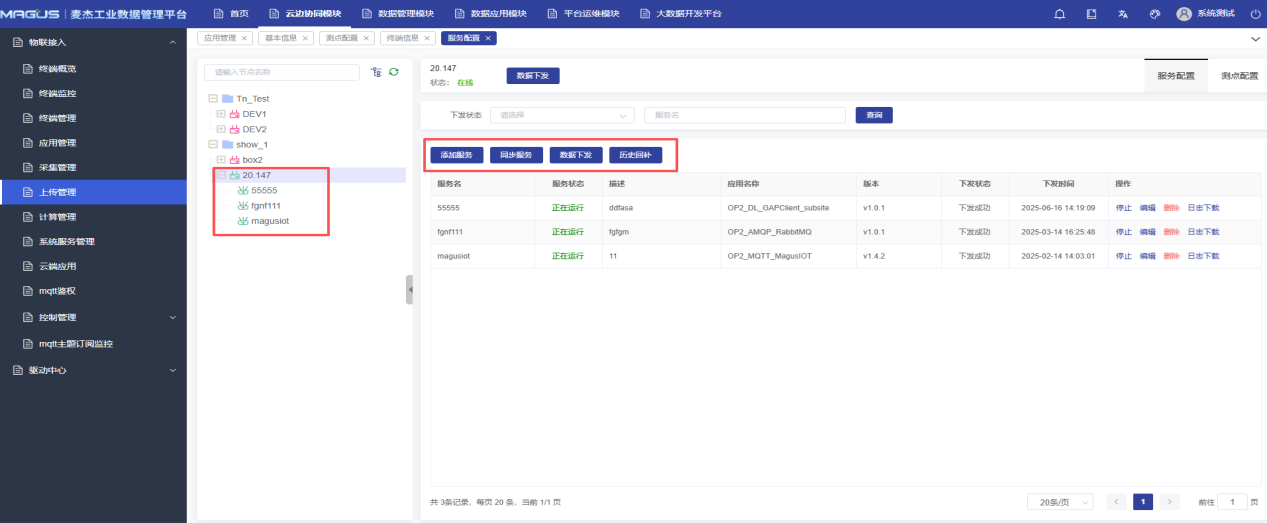The image size is (1267, 523).
Task: Open the documentation book icon in header
Action: (x=1092, y=14)
